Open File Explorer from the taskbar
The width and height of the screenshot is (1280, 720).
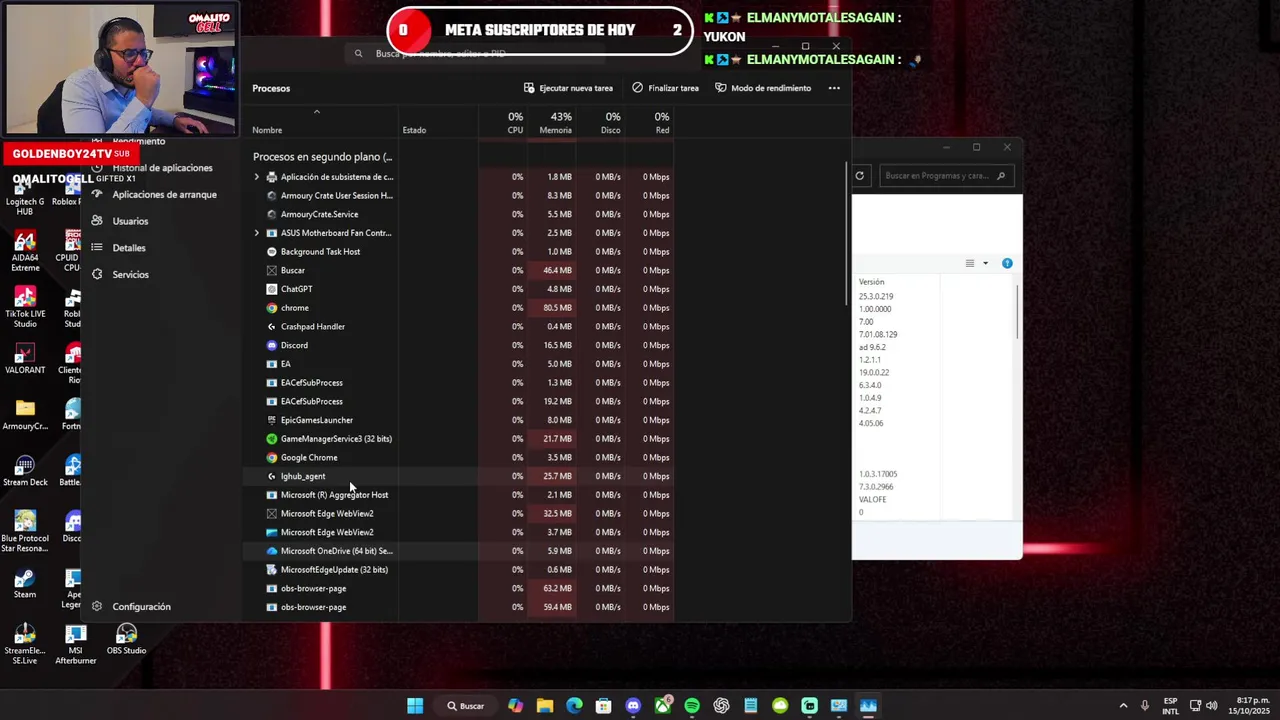point(545,706)
